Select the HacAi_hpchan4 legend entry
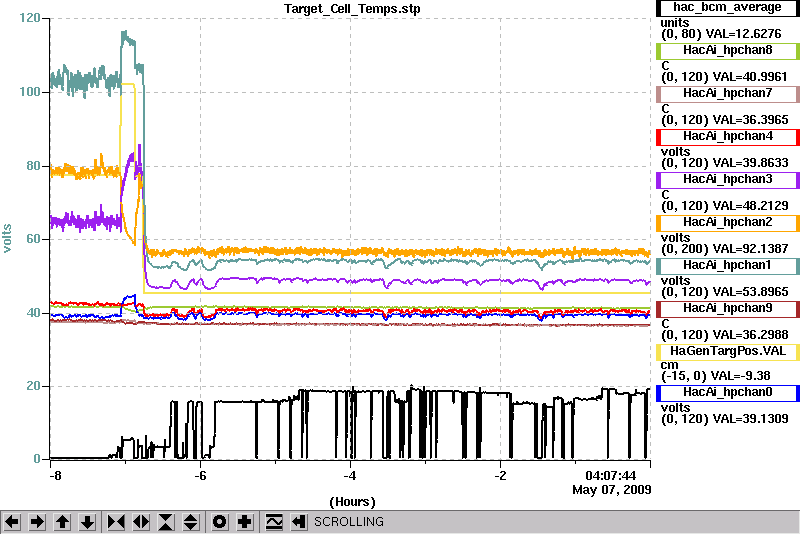Image resolution: width=800 pixels, height=534 pixels. pyautogui.click(x=728, y=137)
